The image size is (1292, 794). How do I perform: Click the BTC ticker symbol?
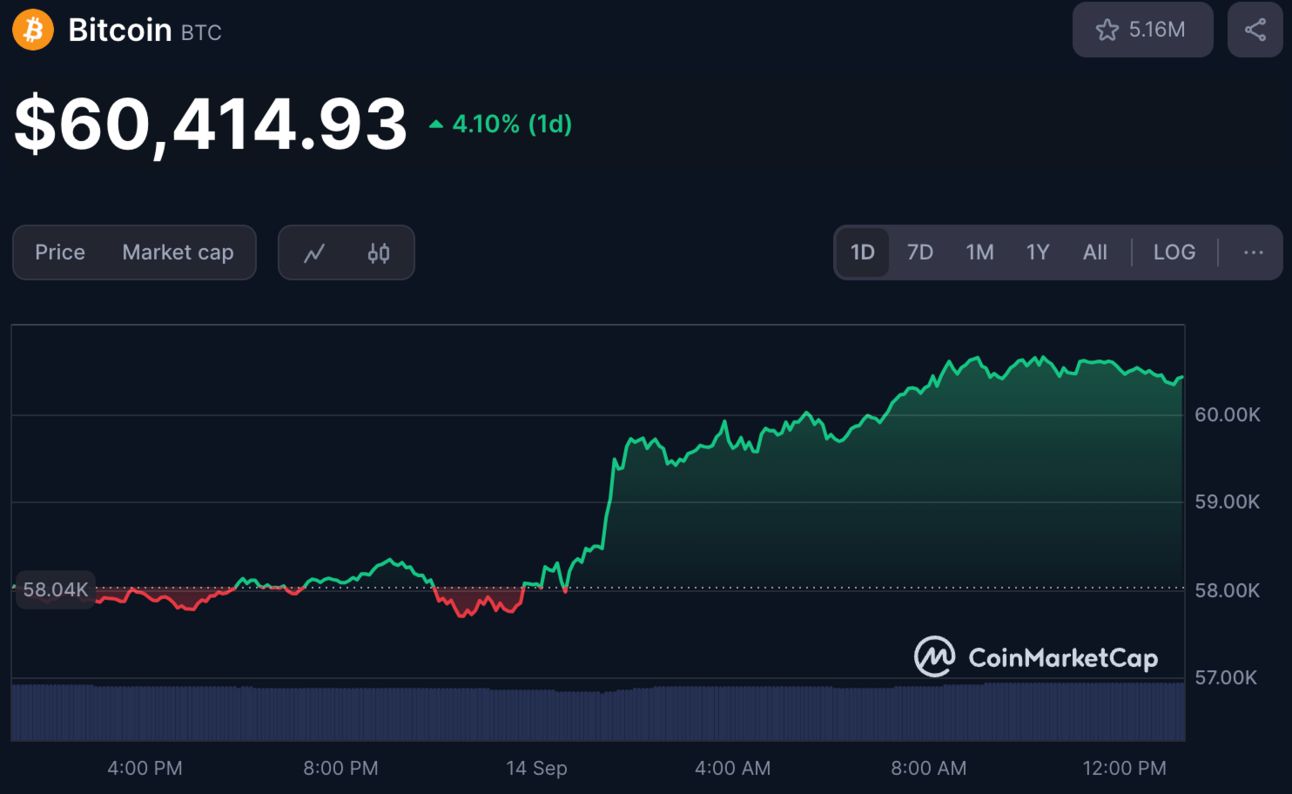201,33
